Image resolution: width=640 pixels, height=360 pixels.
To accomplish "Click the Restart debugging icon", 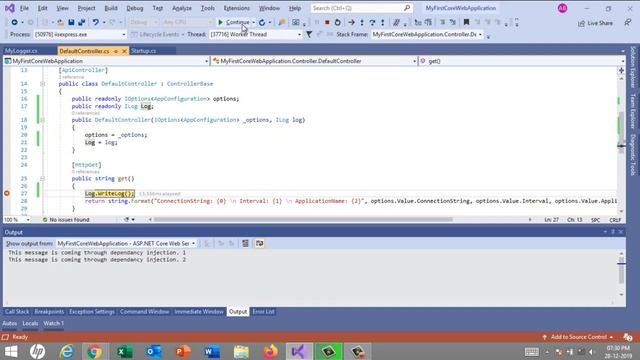I will (x=337, y=22).
